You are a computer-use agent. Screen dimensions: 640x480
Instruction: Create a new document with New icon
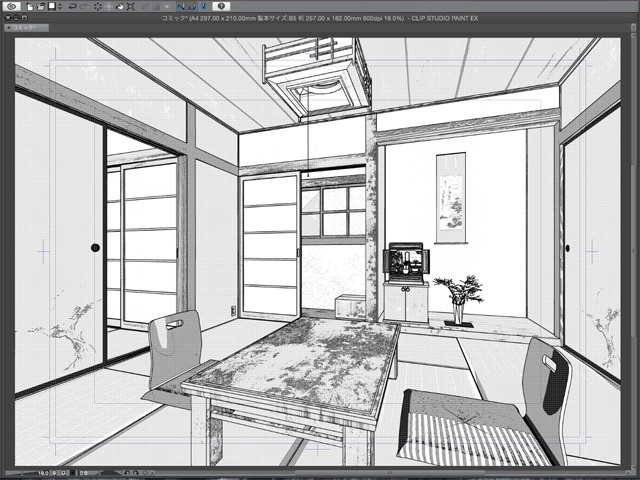pos(30,6)
